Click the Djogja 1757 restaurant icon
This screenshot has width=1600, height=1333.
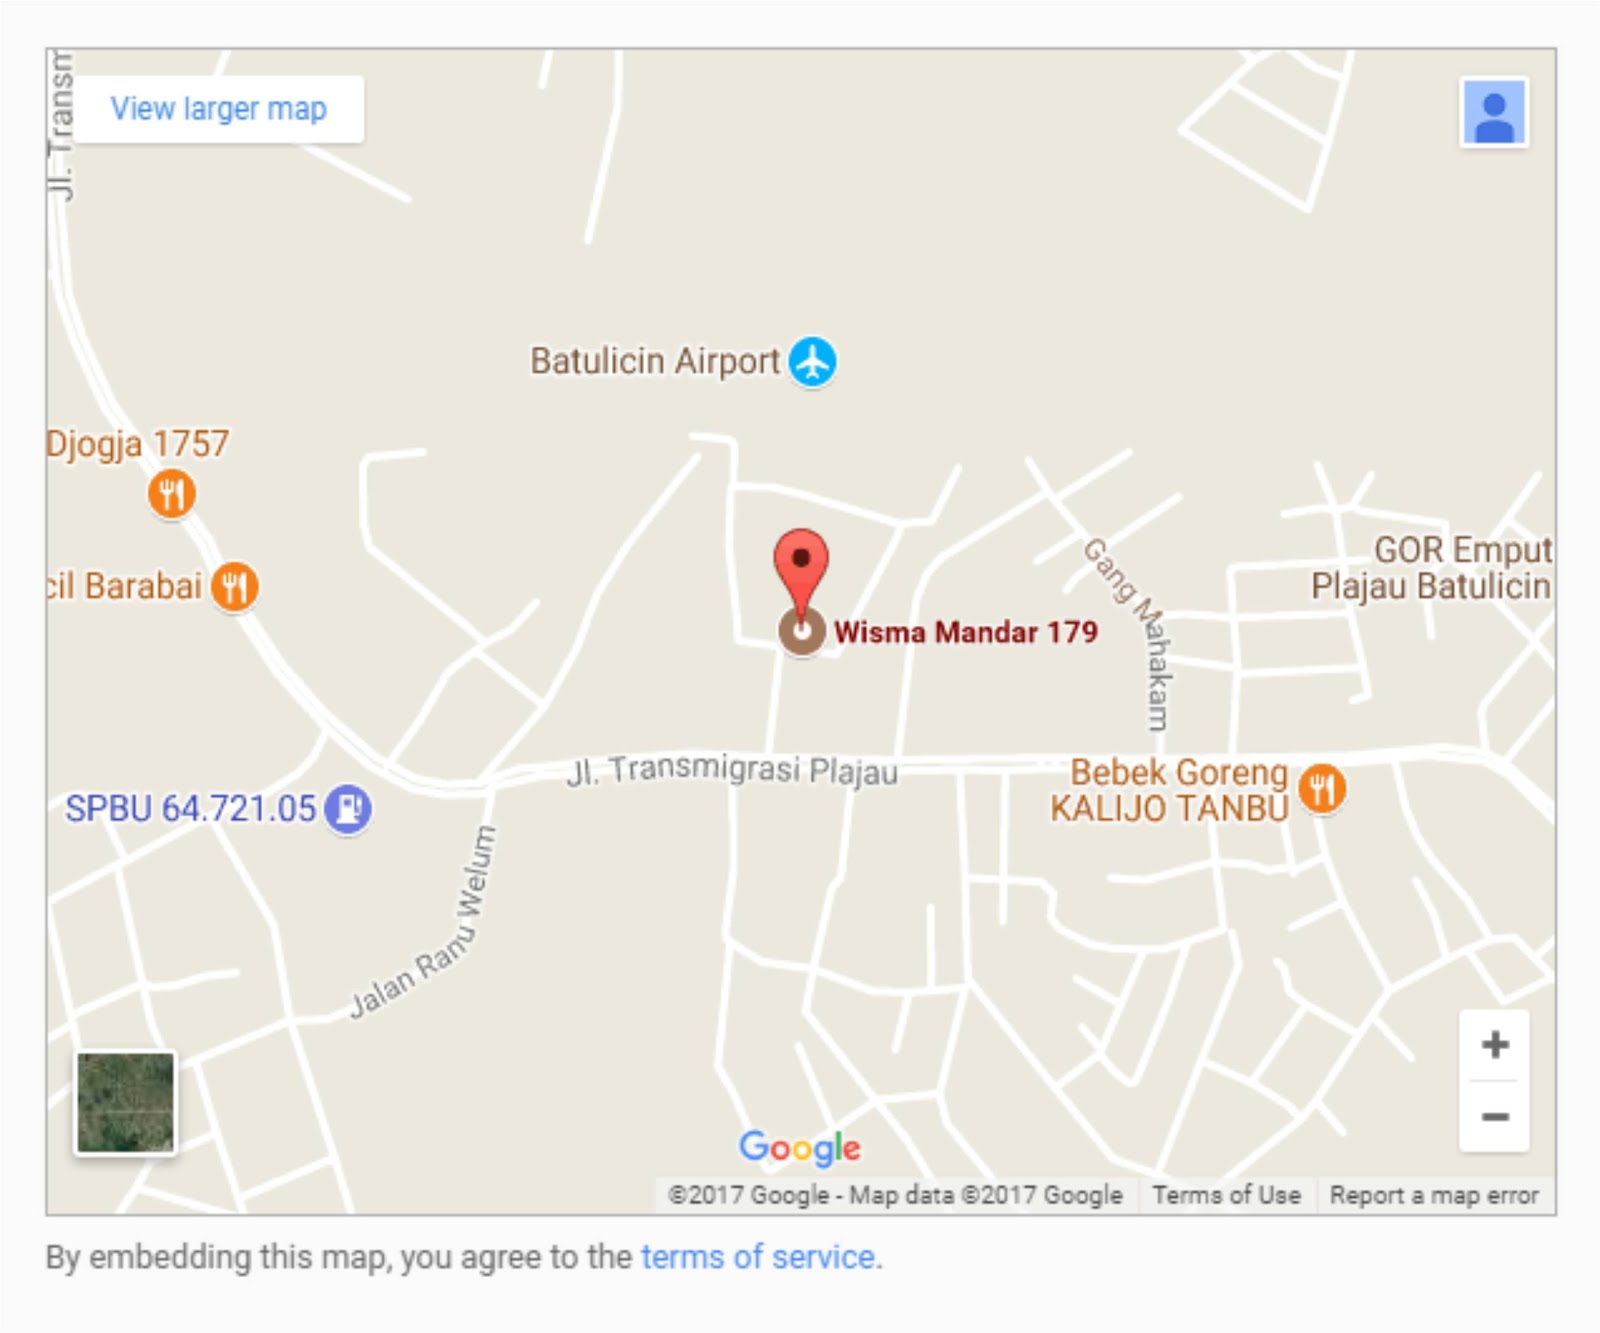(x=172, y=494)
